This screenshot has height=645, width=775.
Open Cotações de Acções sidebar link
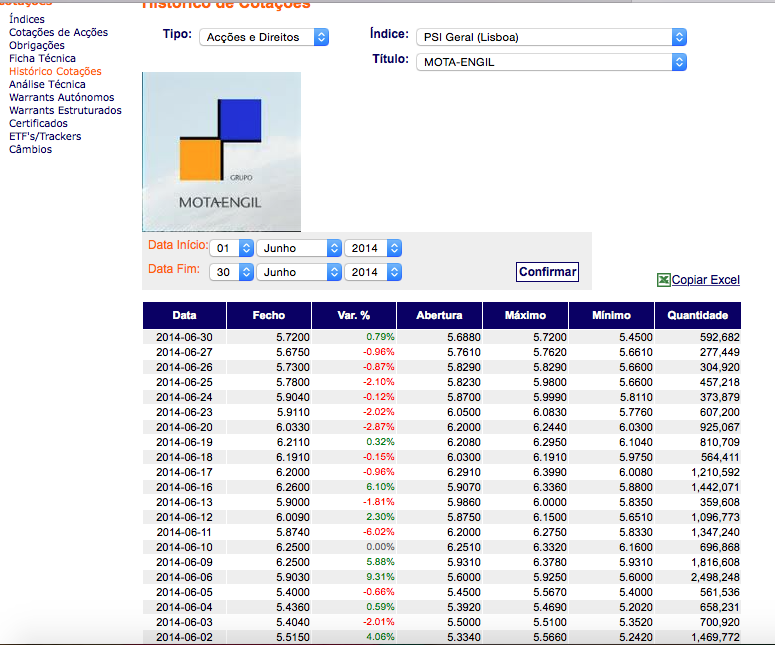coord(58,33)
